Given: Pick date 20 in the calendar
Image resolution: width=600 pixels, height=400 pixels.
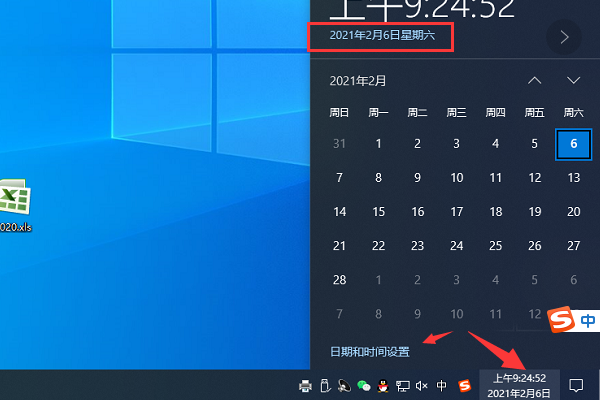Looking at the screenshot, I should tap(573, 212).
